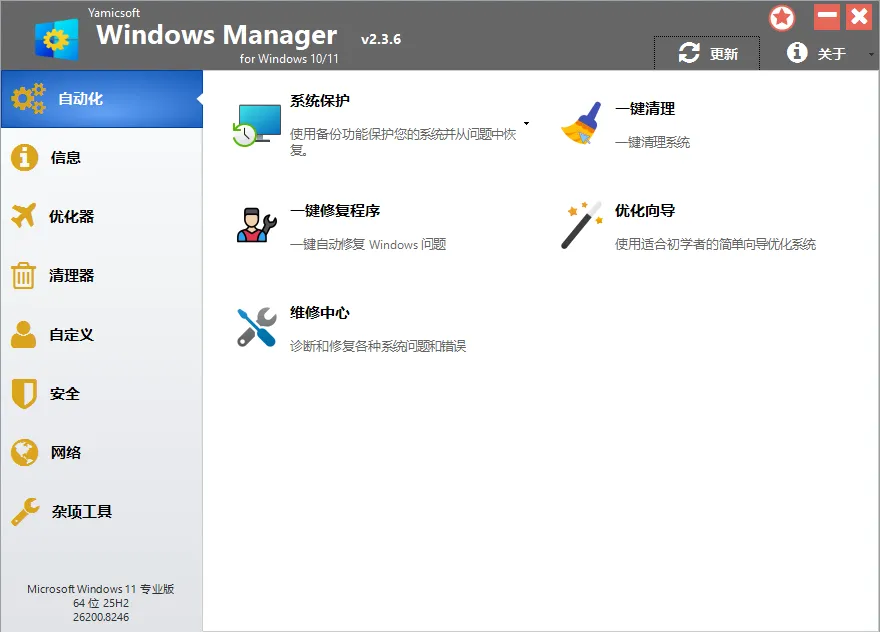Select the 网络 globe icon

pos(24,452)
